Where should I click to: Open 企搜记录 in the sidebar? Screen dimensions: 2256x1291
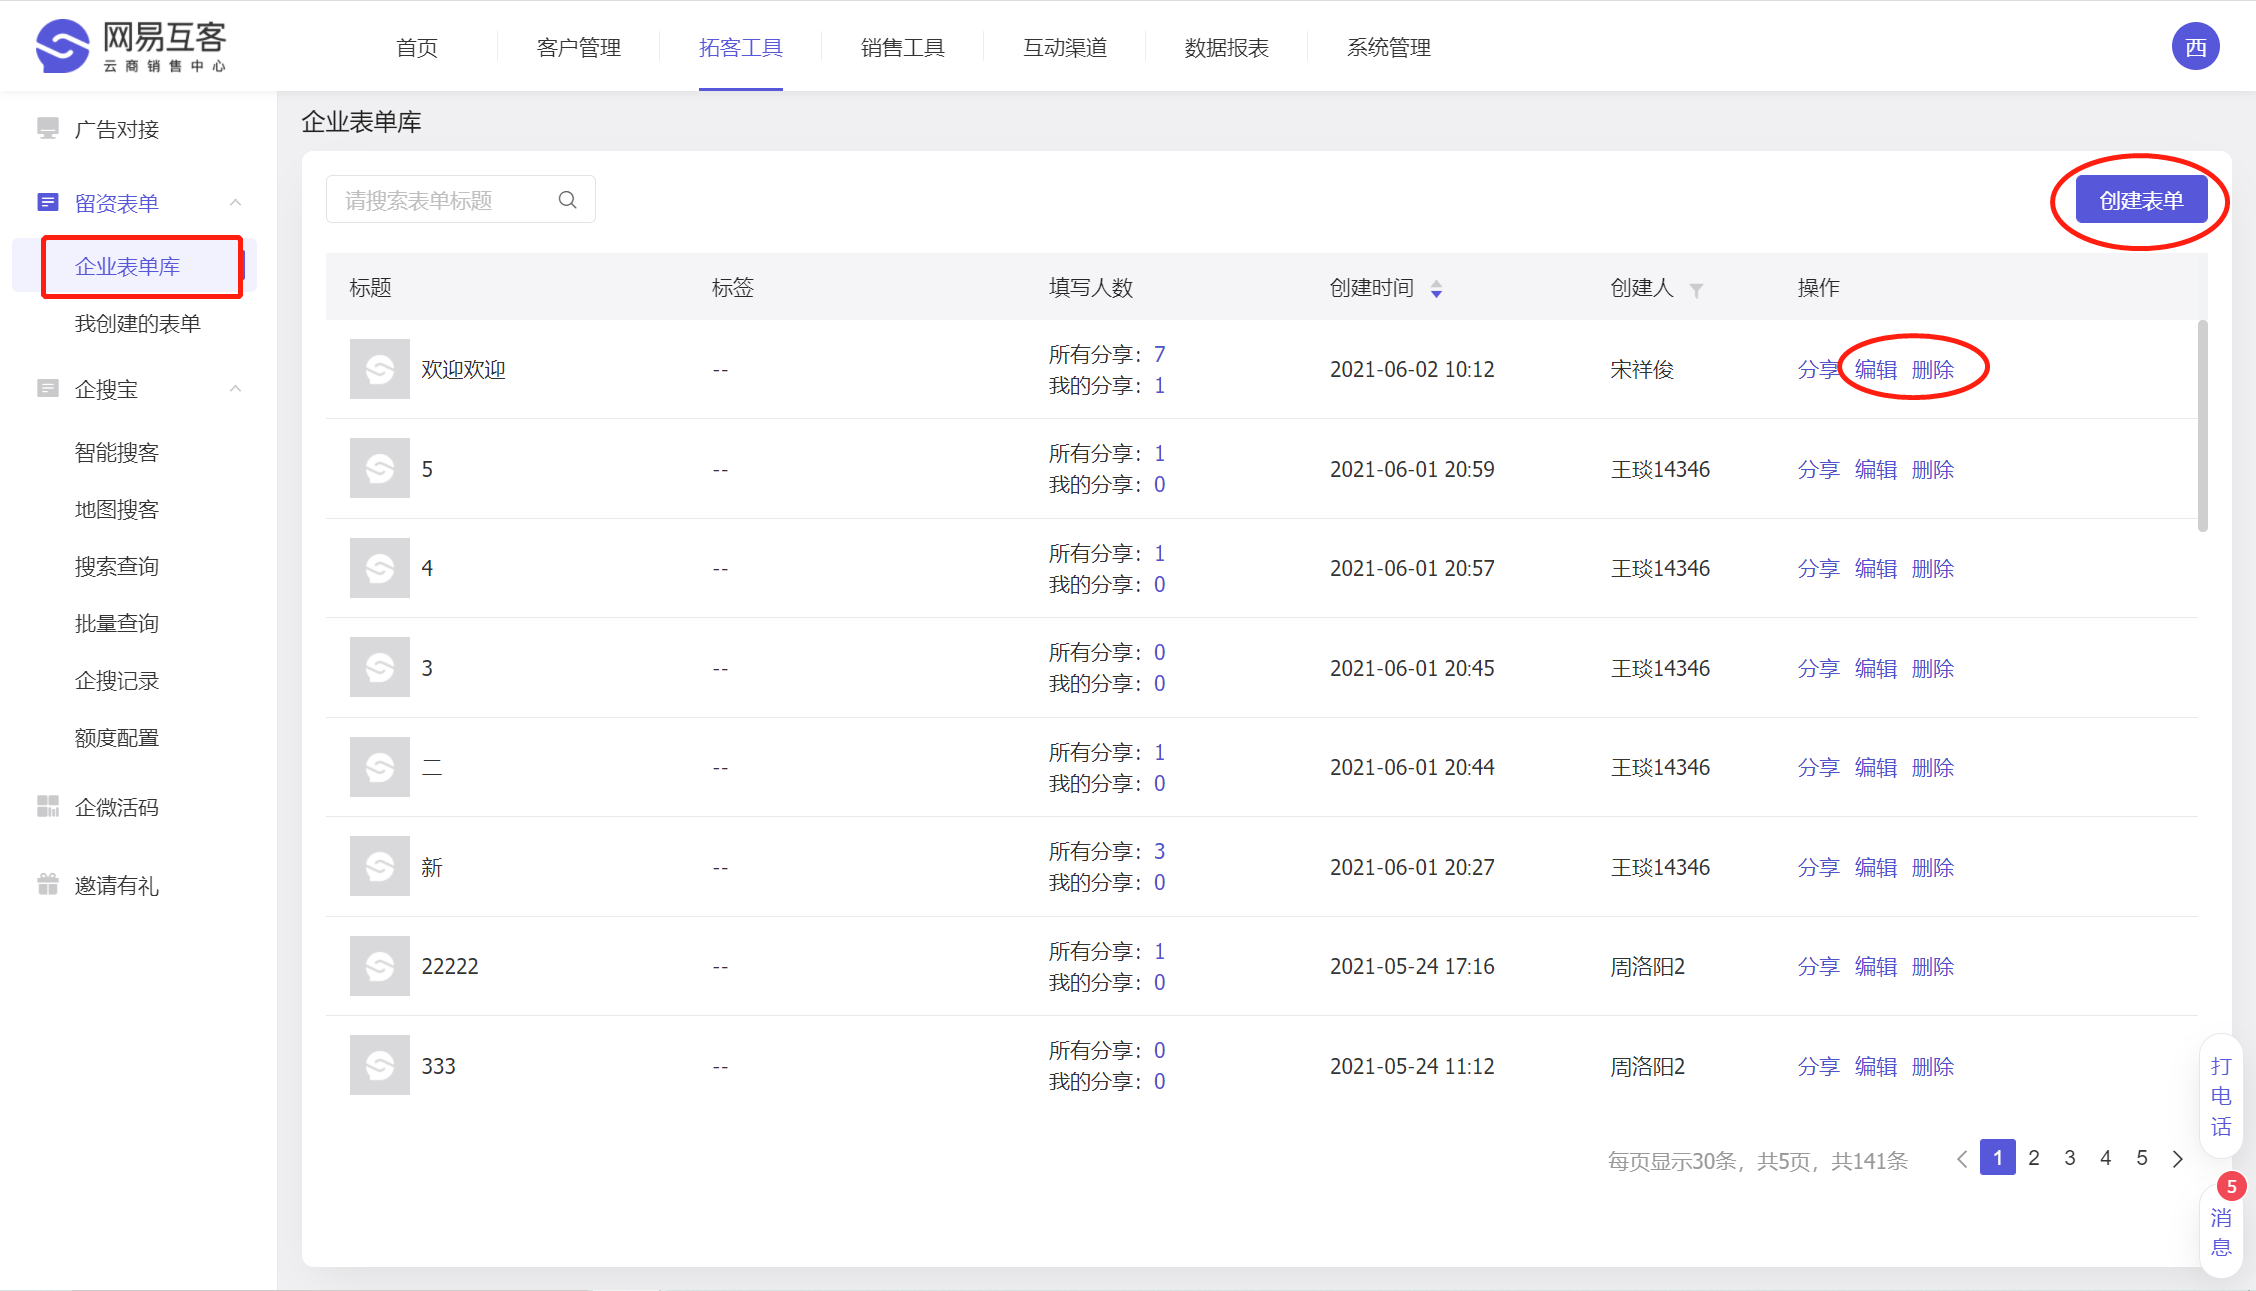117,680
